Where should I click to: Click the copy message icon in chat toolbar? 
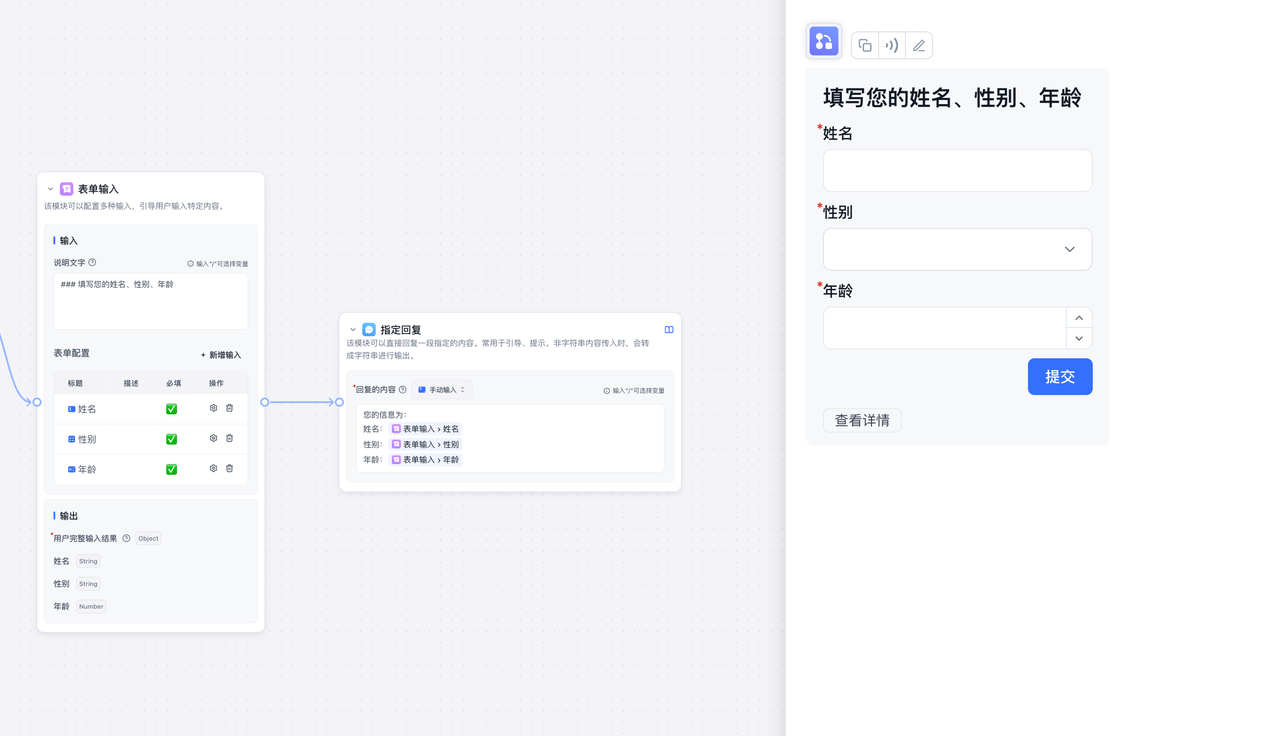pos(865,45)
